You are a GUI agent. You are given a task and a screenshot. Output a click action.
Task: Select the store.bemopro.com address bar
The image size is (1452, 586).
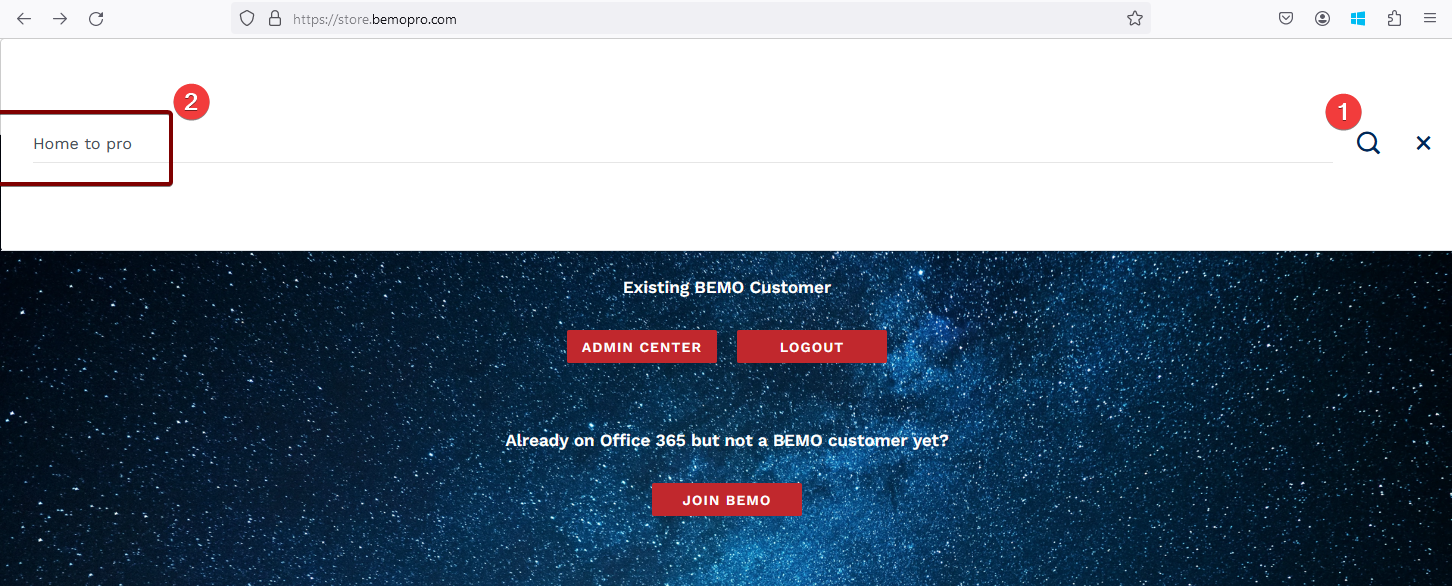[700, 19]
